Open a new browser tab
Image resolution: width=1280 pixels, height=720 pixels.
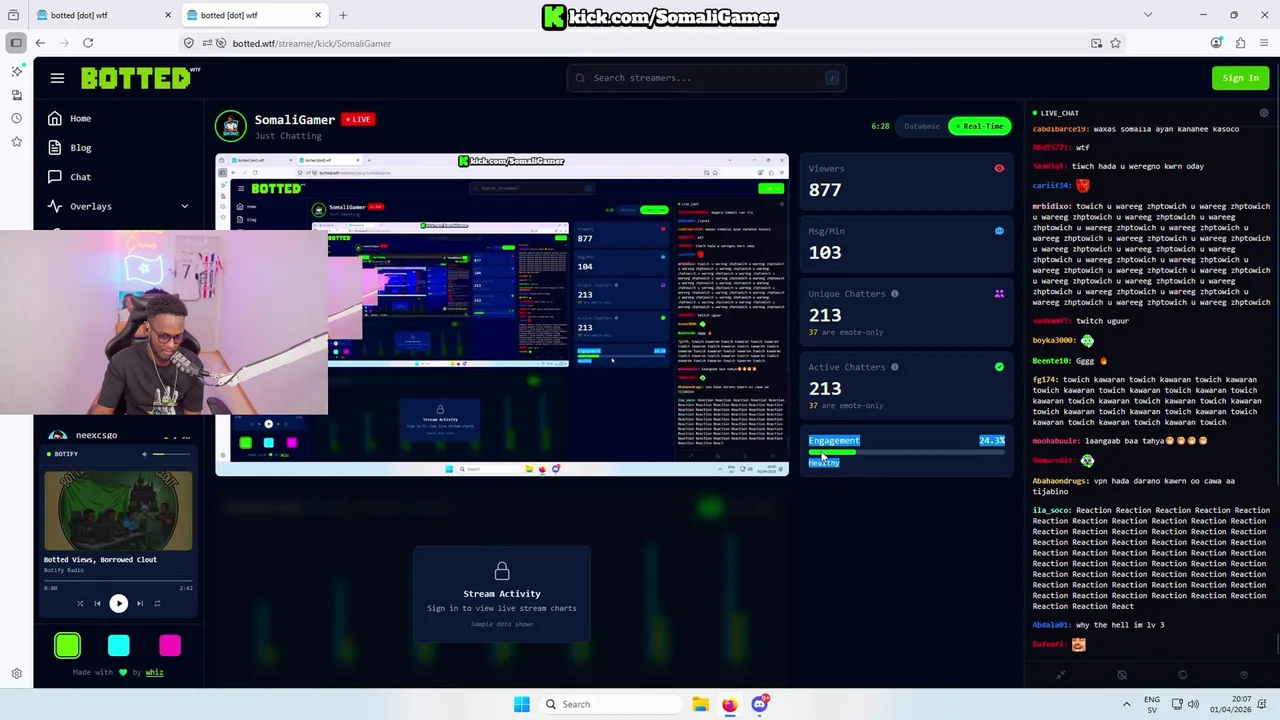pos(343,15)
